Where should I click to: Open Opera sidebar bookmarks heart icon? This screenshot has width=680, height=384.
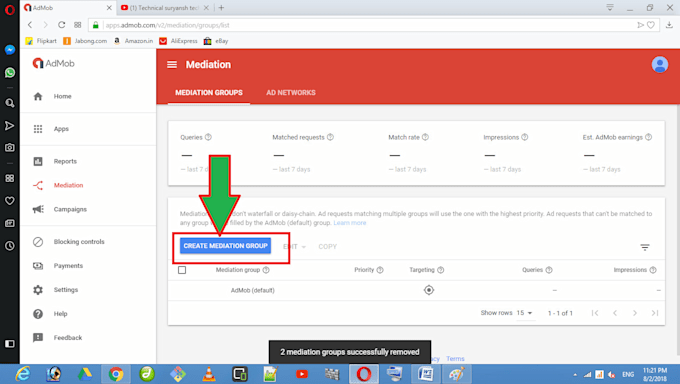tap(10, 200)
